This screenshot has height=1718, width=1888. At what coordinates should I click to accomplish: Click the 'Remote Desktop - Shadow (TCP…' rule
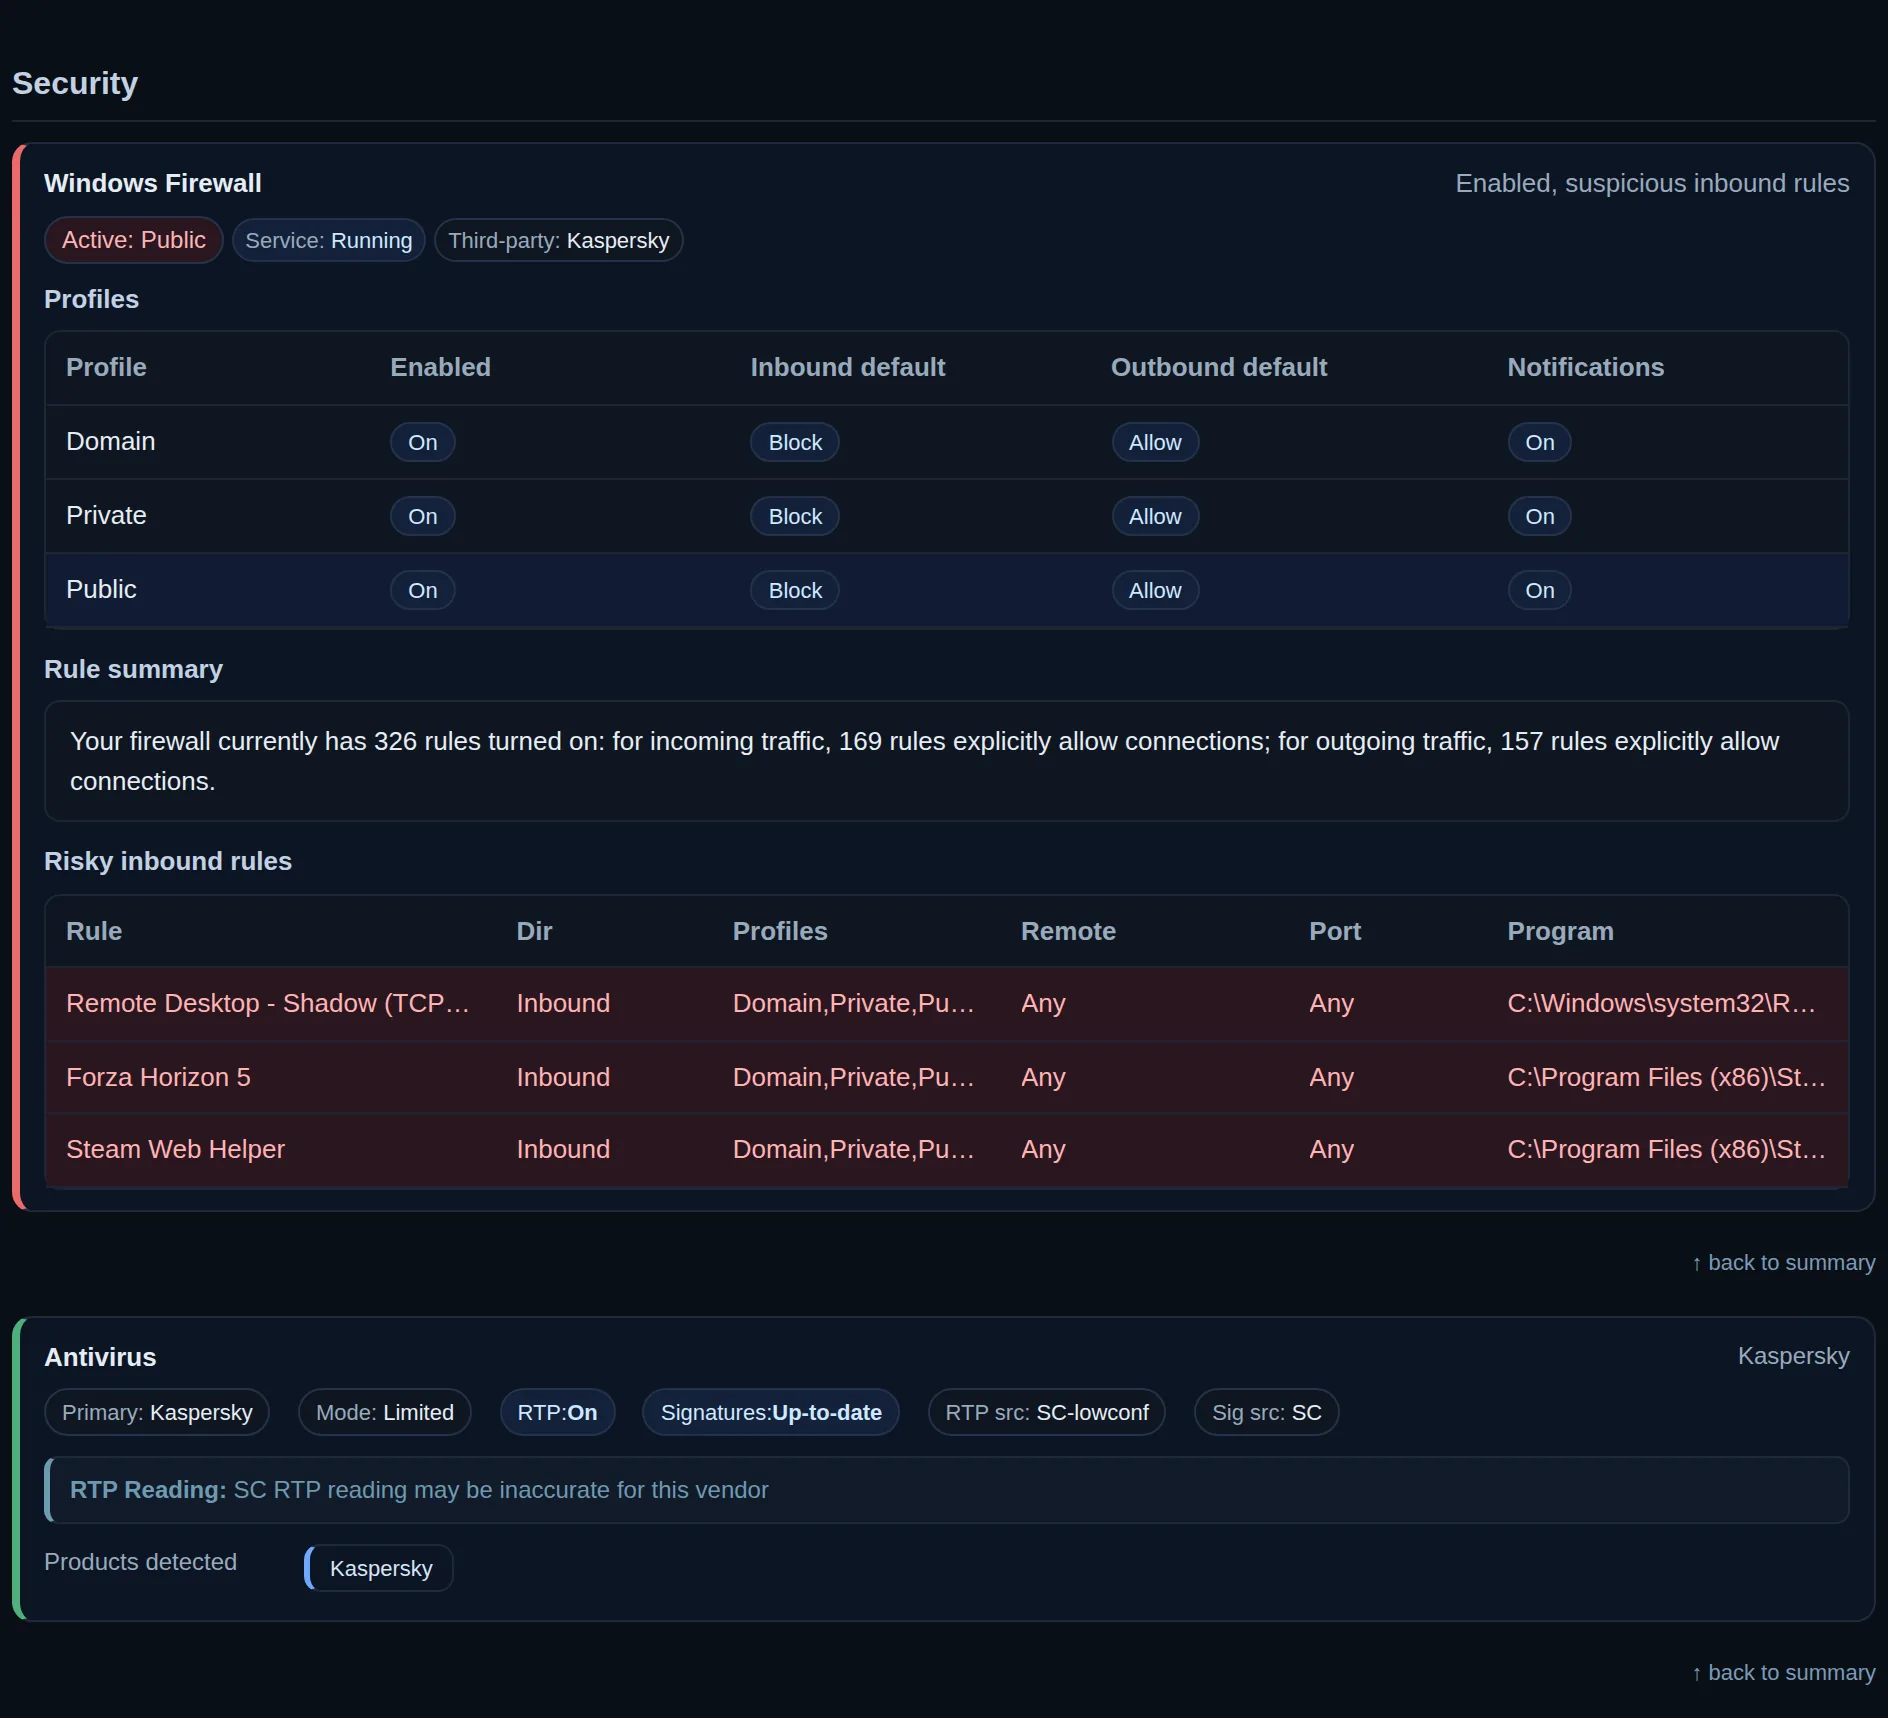tap(268, 1003)
